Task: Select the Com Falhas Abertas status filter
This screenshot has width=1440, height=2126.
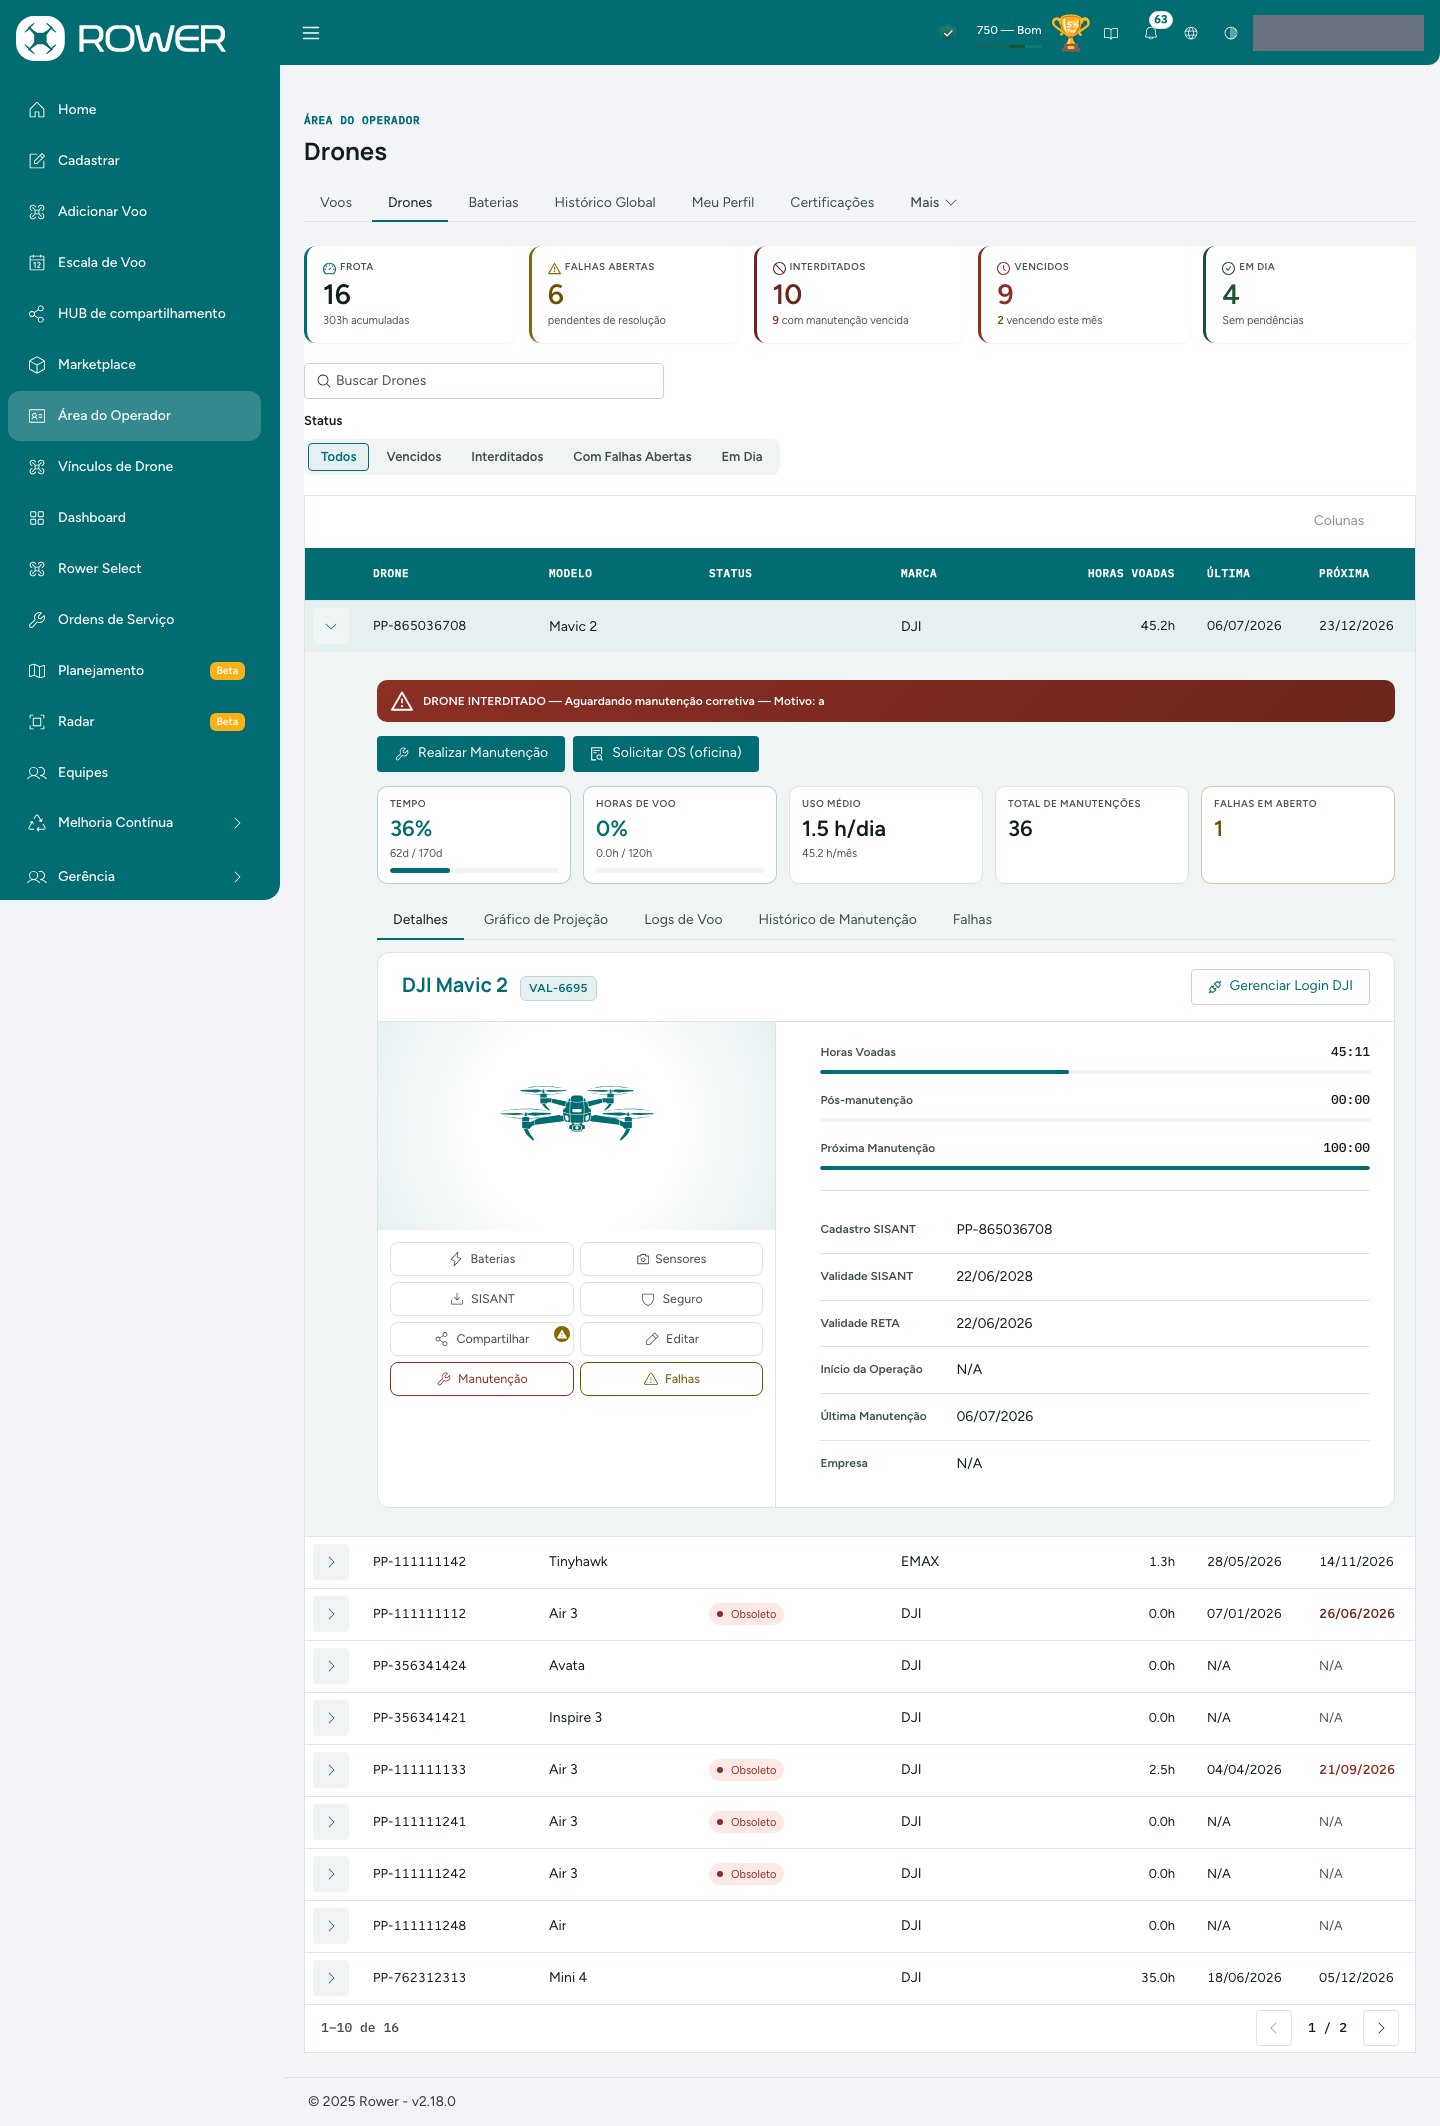Action: click(632, 457)
